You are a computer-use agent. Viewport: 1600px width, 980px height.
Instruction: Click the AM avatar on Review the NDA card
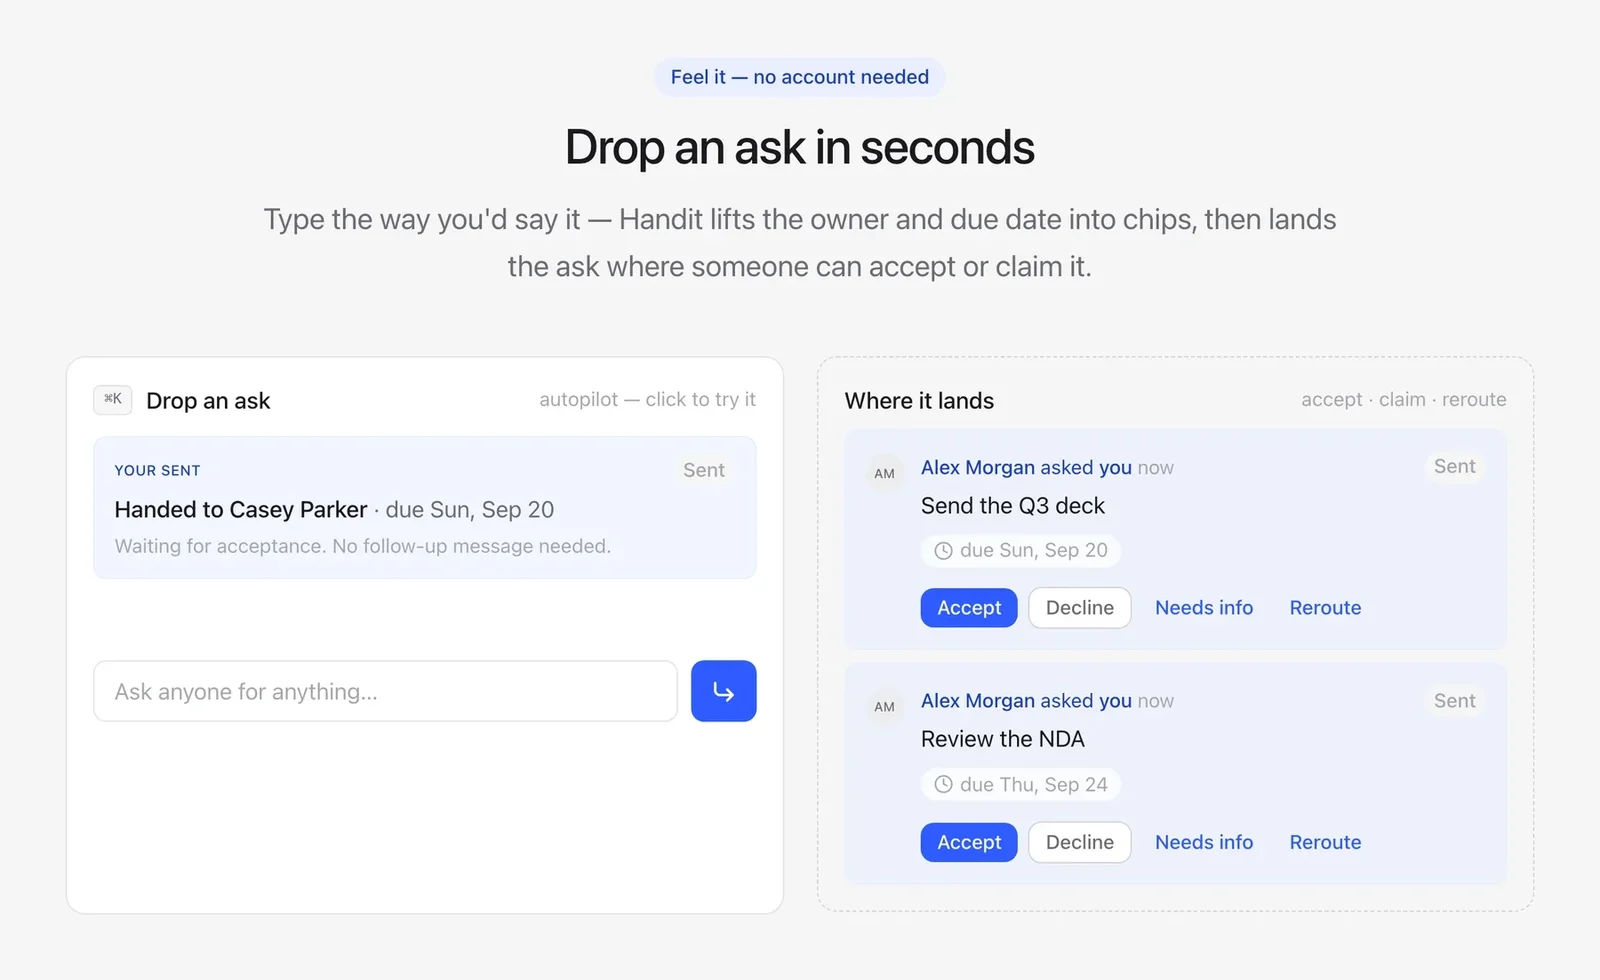[884, 707]
